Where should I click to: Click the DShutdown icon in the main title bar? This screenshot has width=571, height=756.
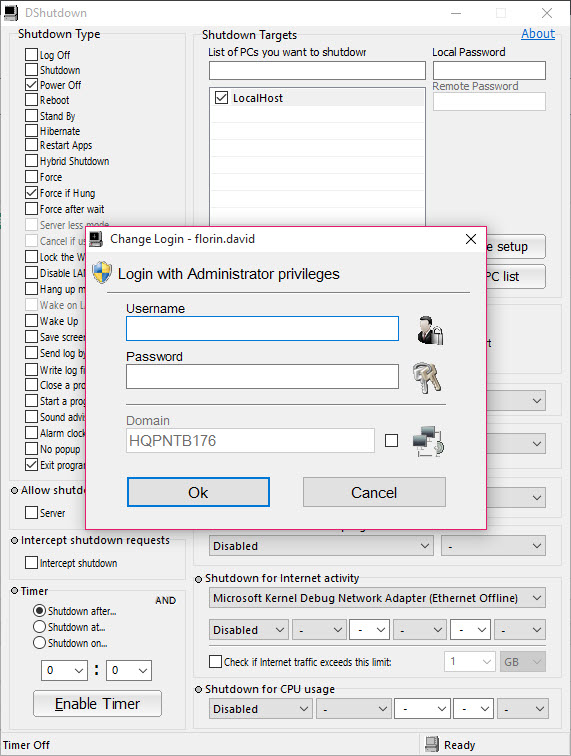(11, 13)
